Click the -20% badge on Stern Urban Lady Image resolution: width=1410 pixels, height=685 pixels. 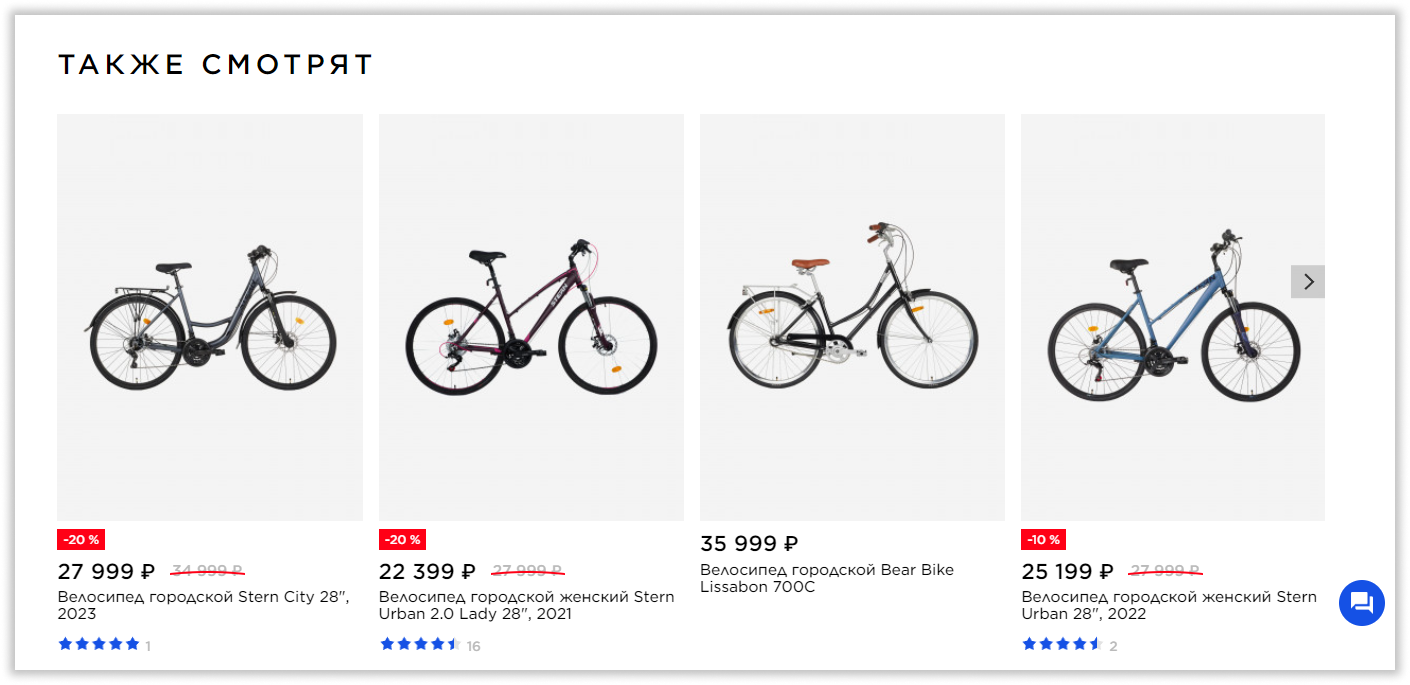point(402,539)
